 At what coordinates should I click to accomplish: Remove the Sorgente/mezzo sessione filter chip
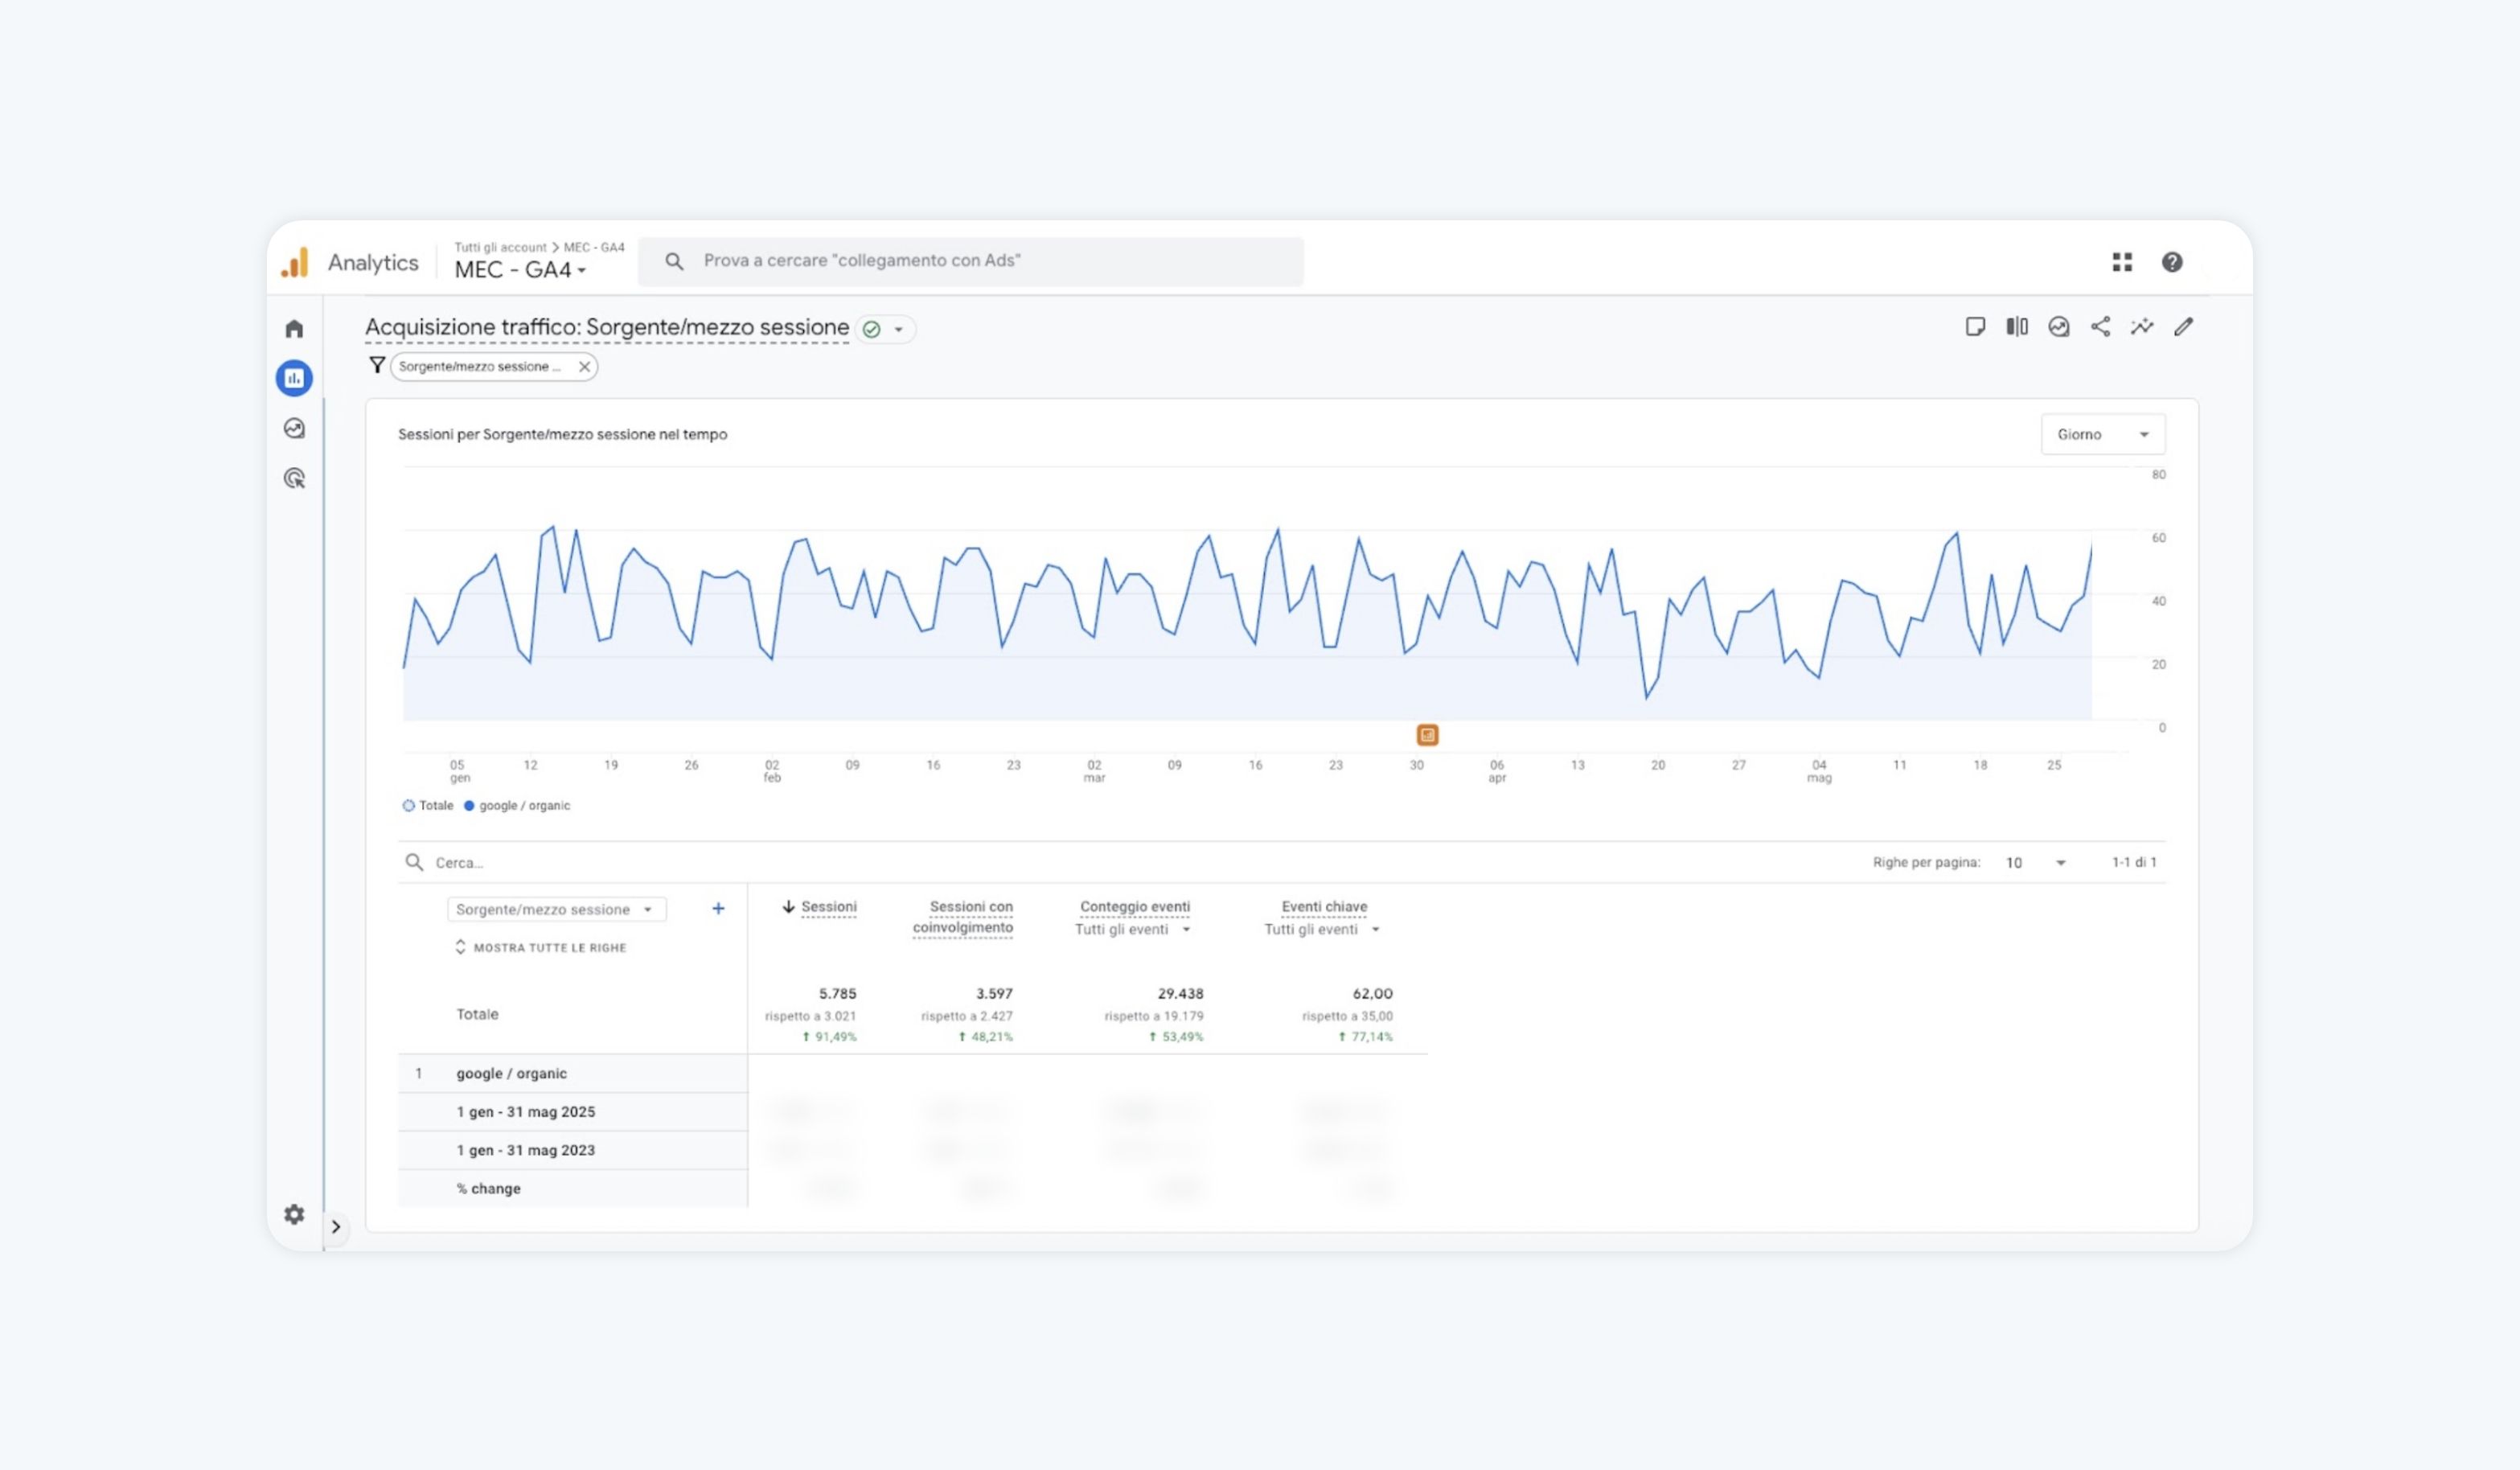[584, 367]
